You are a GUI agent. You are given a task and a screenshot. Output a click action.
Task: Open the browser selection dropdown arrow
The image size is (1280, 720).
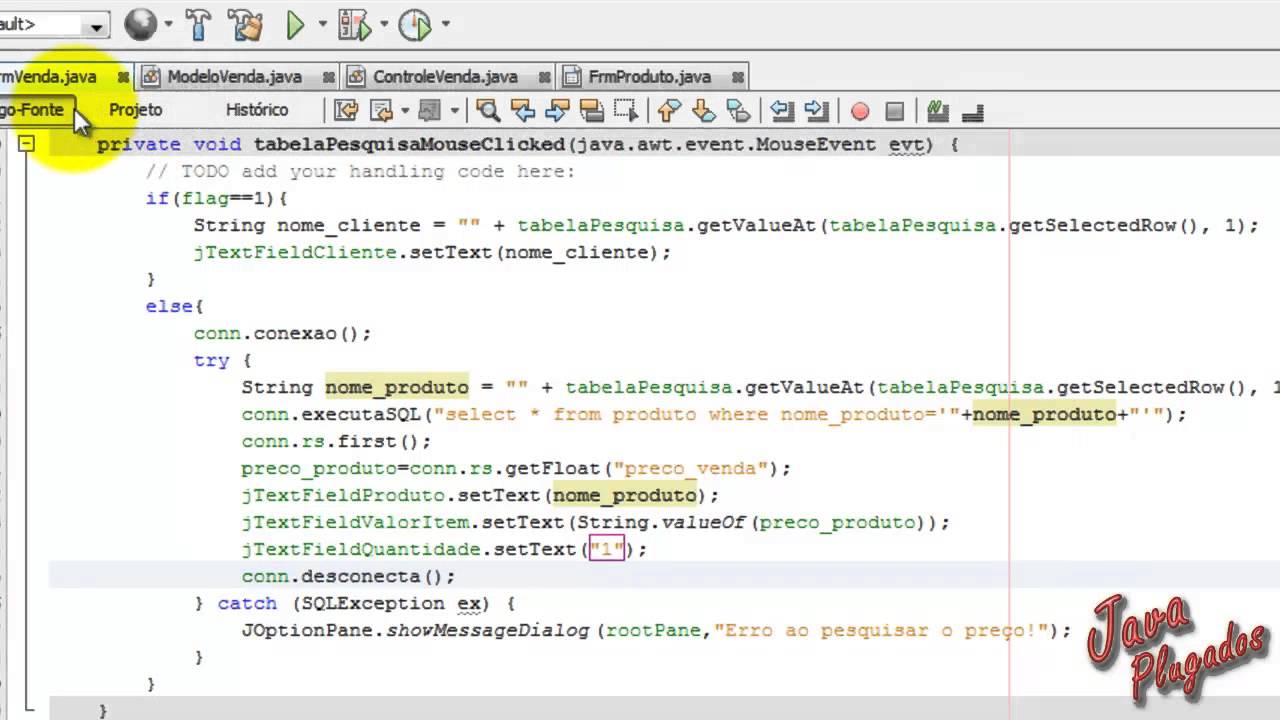(168, 24)
